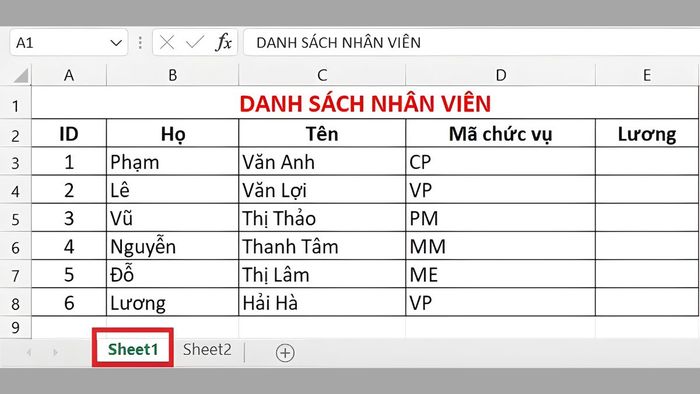Click the formula bar options dots handle
Screen dimensions: 700x394
[x=140, y=43]
